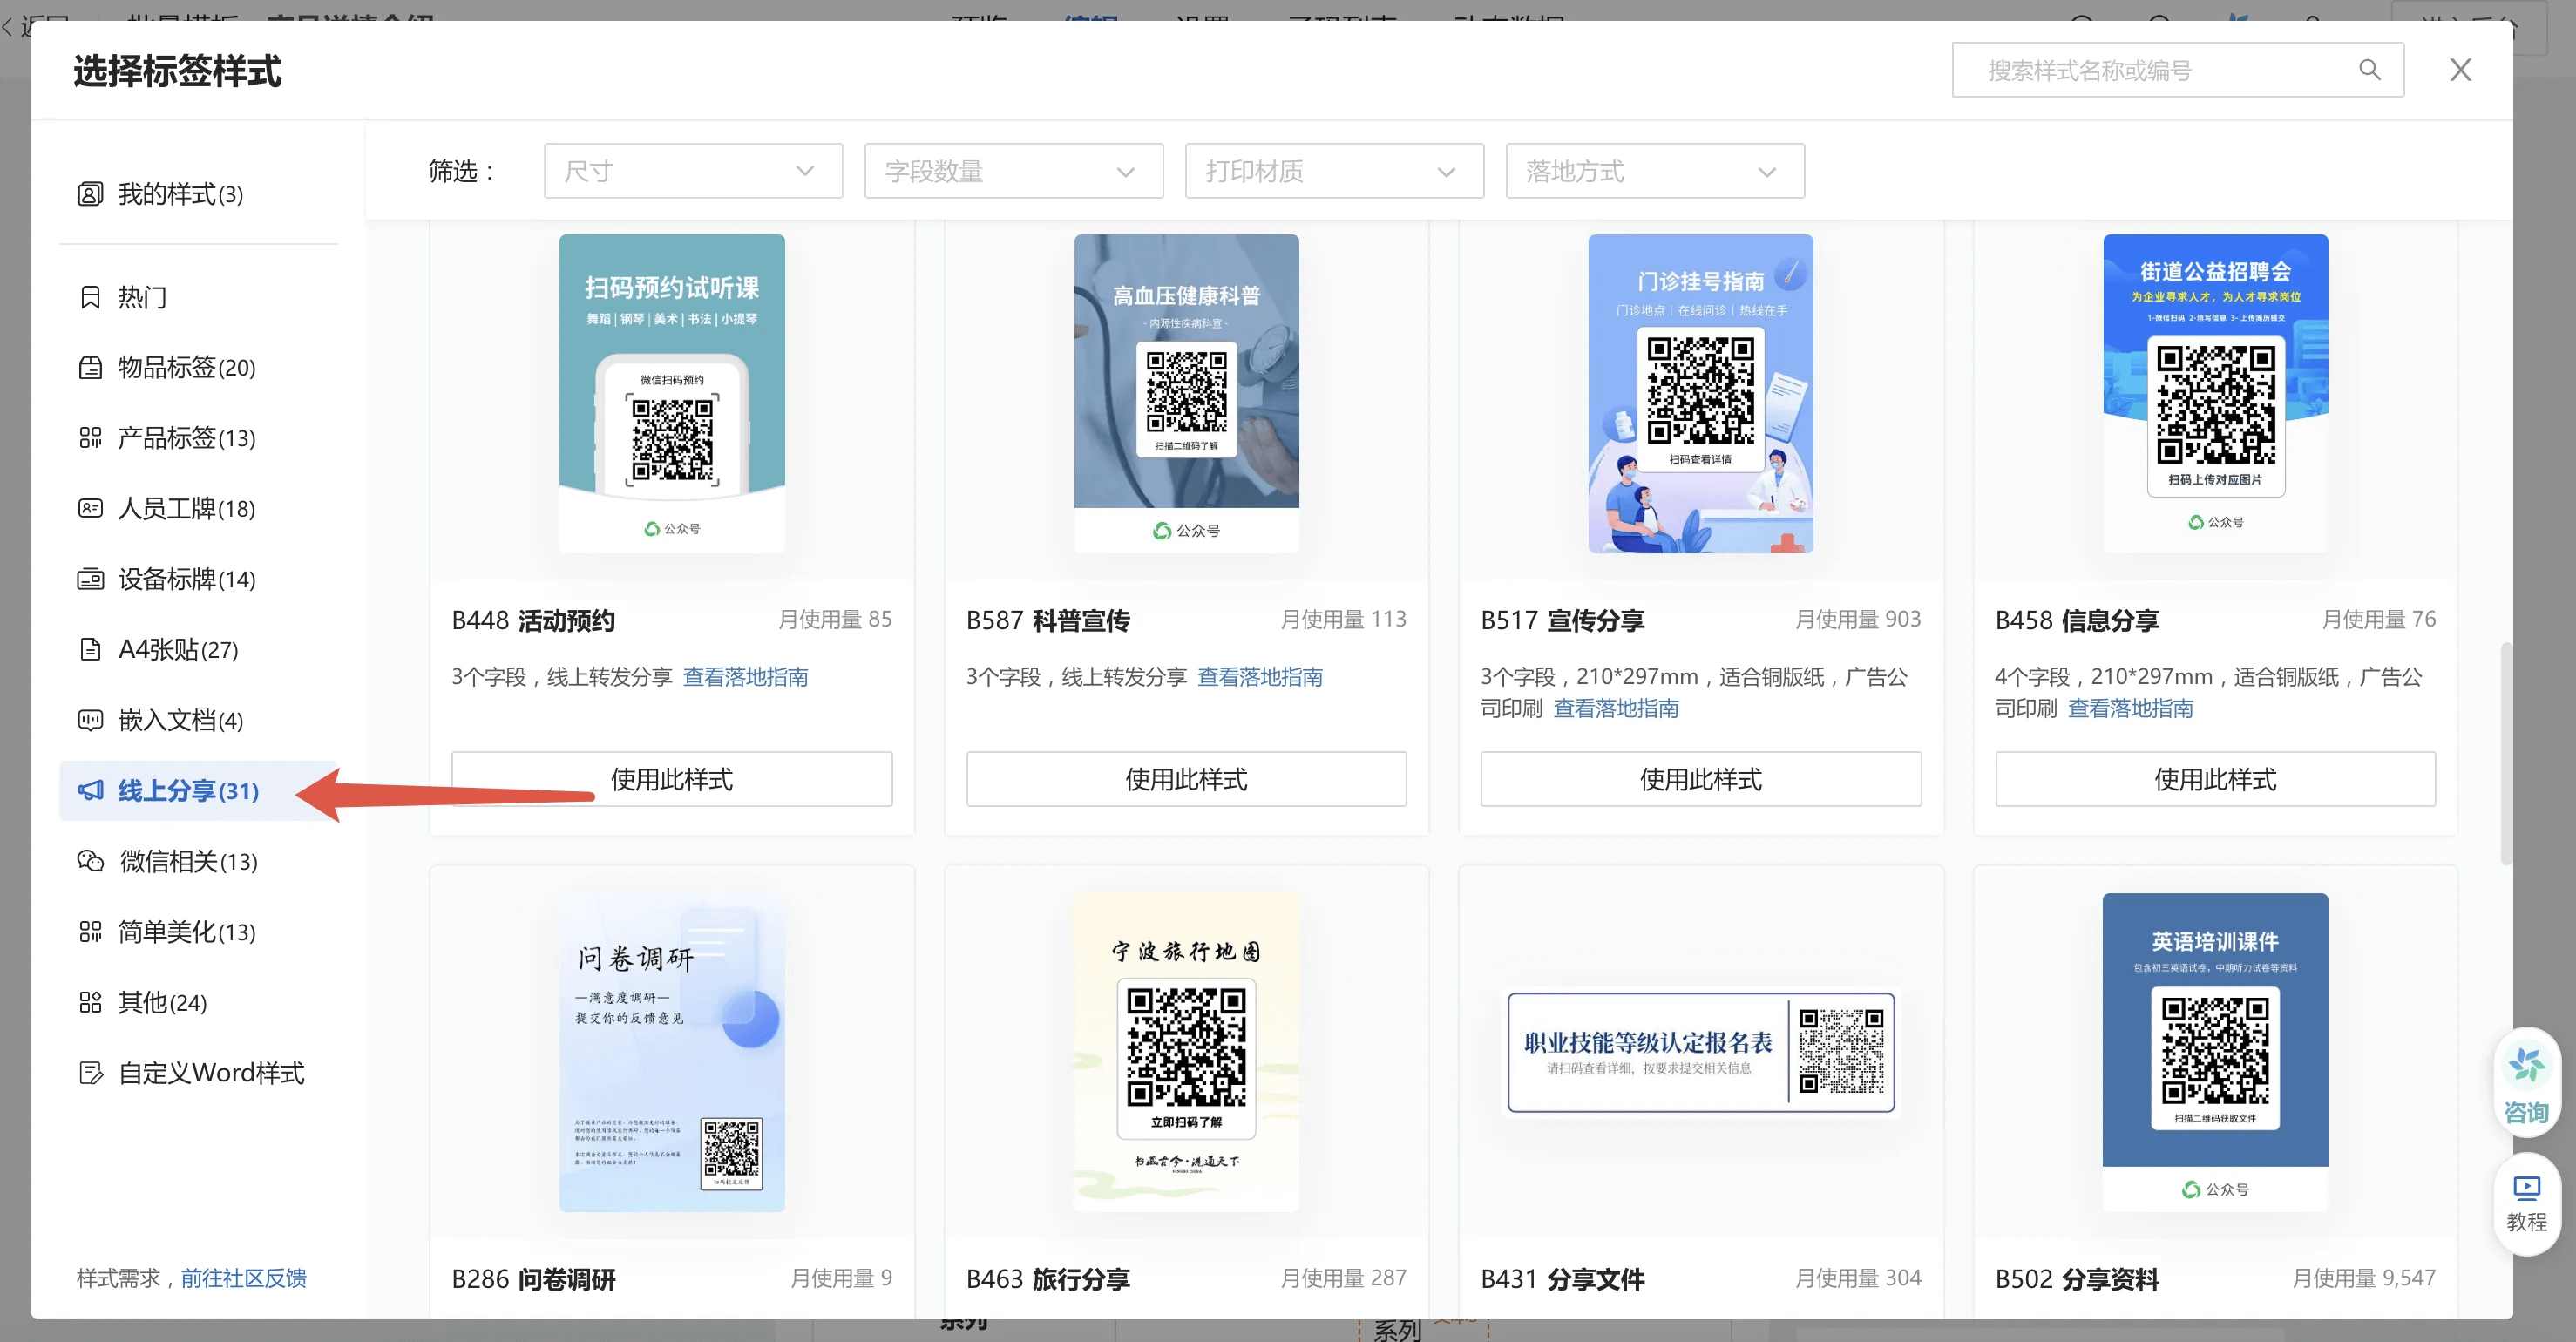Image resolution: width=2576 pixels, height=1342 pixels.
Task: Click the 月使用量 903 text
Action: coord(1858,619)
